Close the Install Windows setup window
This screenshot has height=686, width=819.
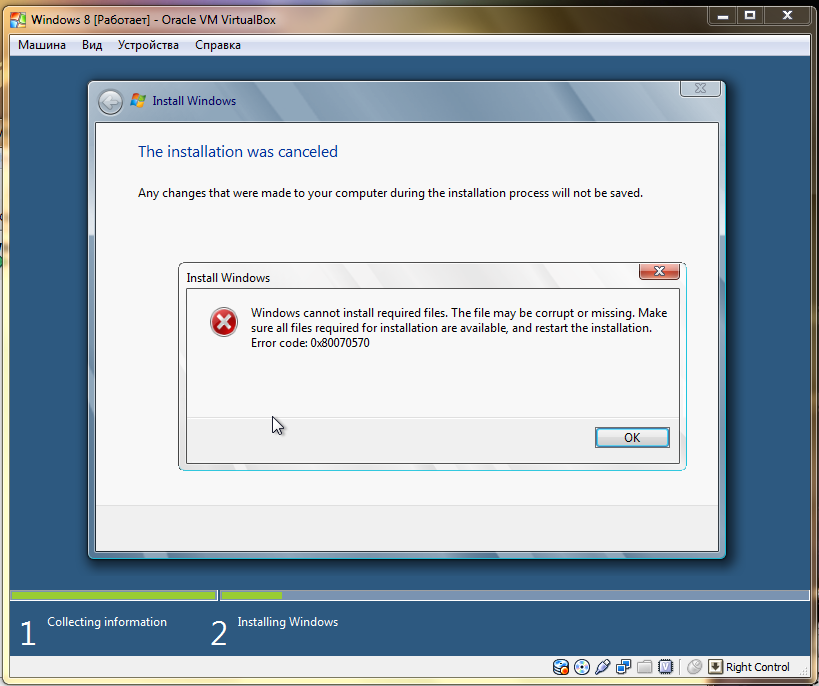pyautogui.click(x=700, y=88)
